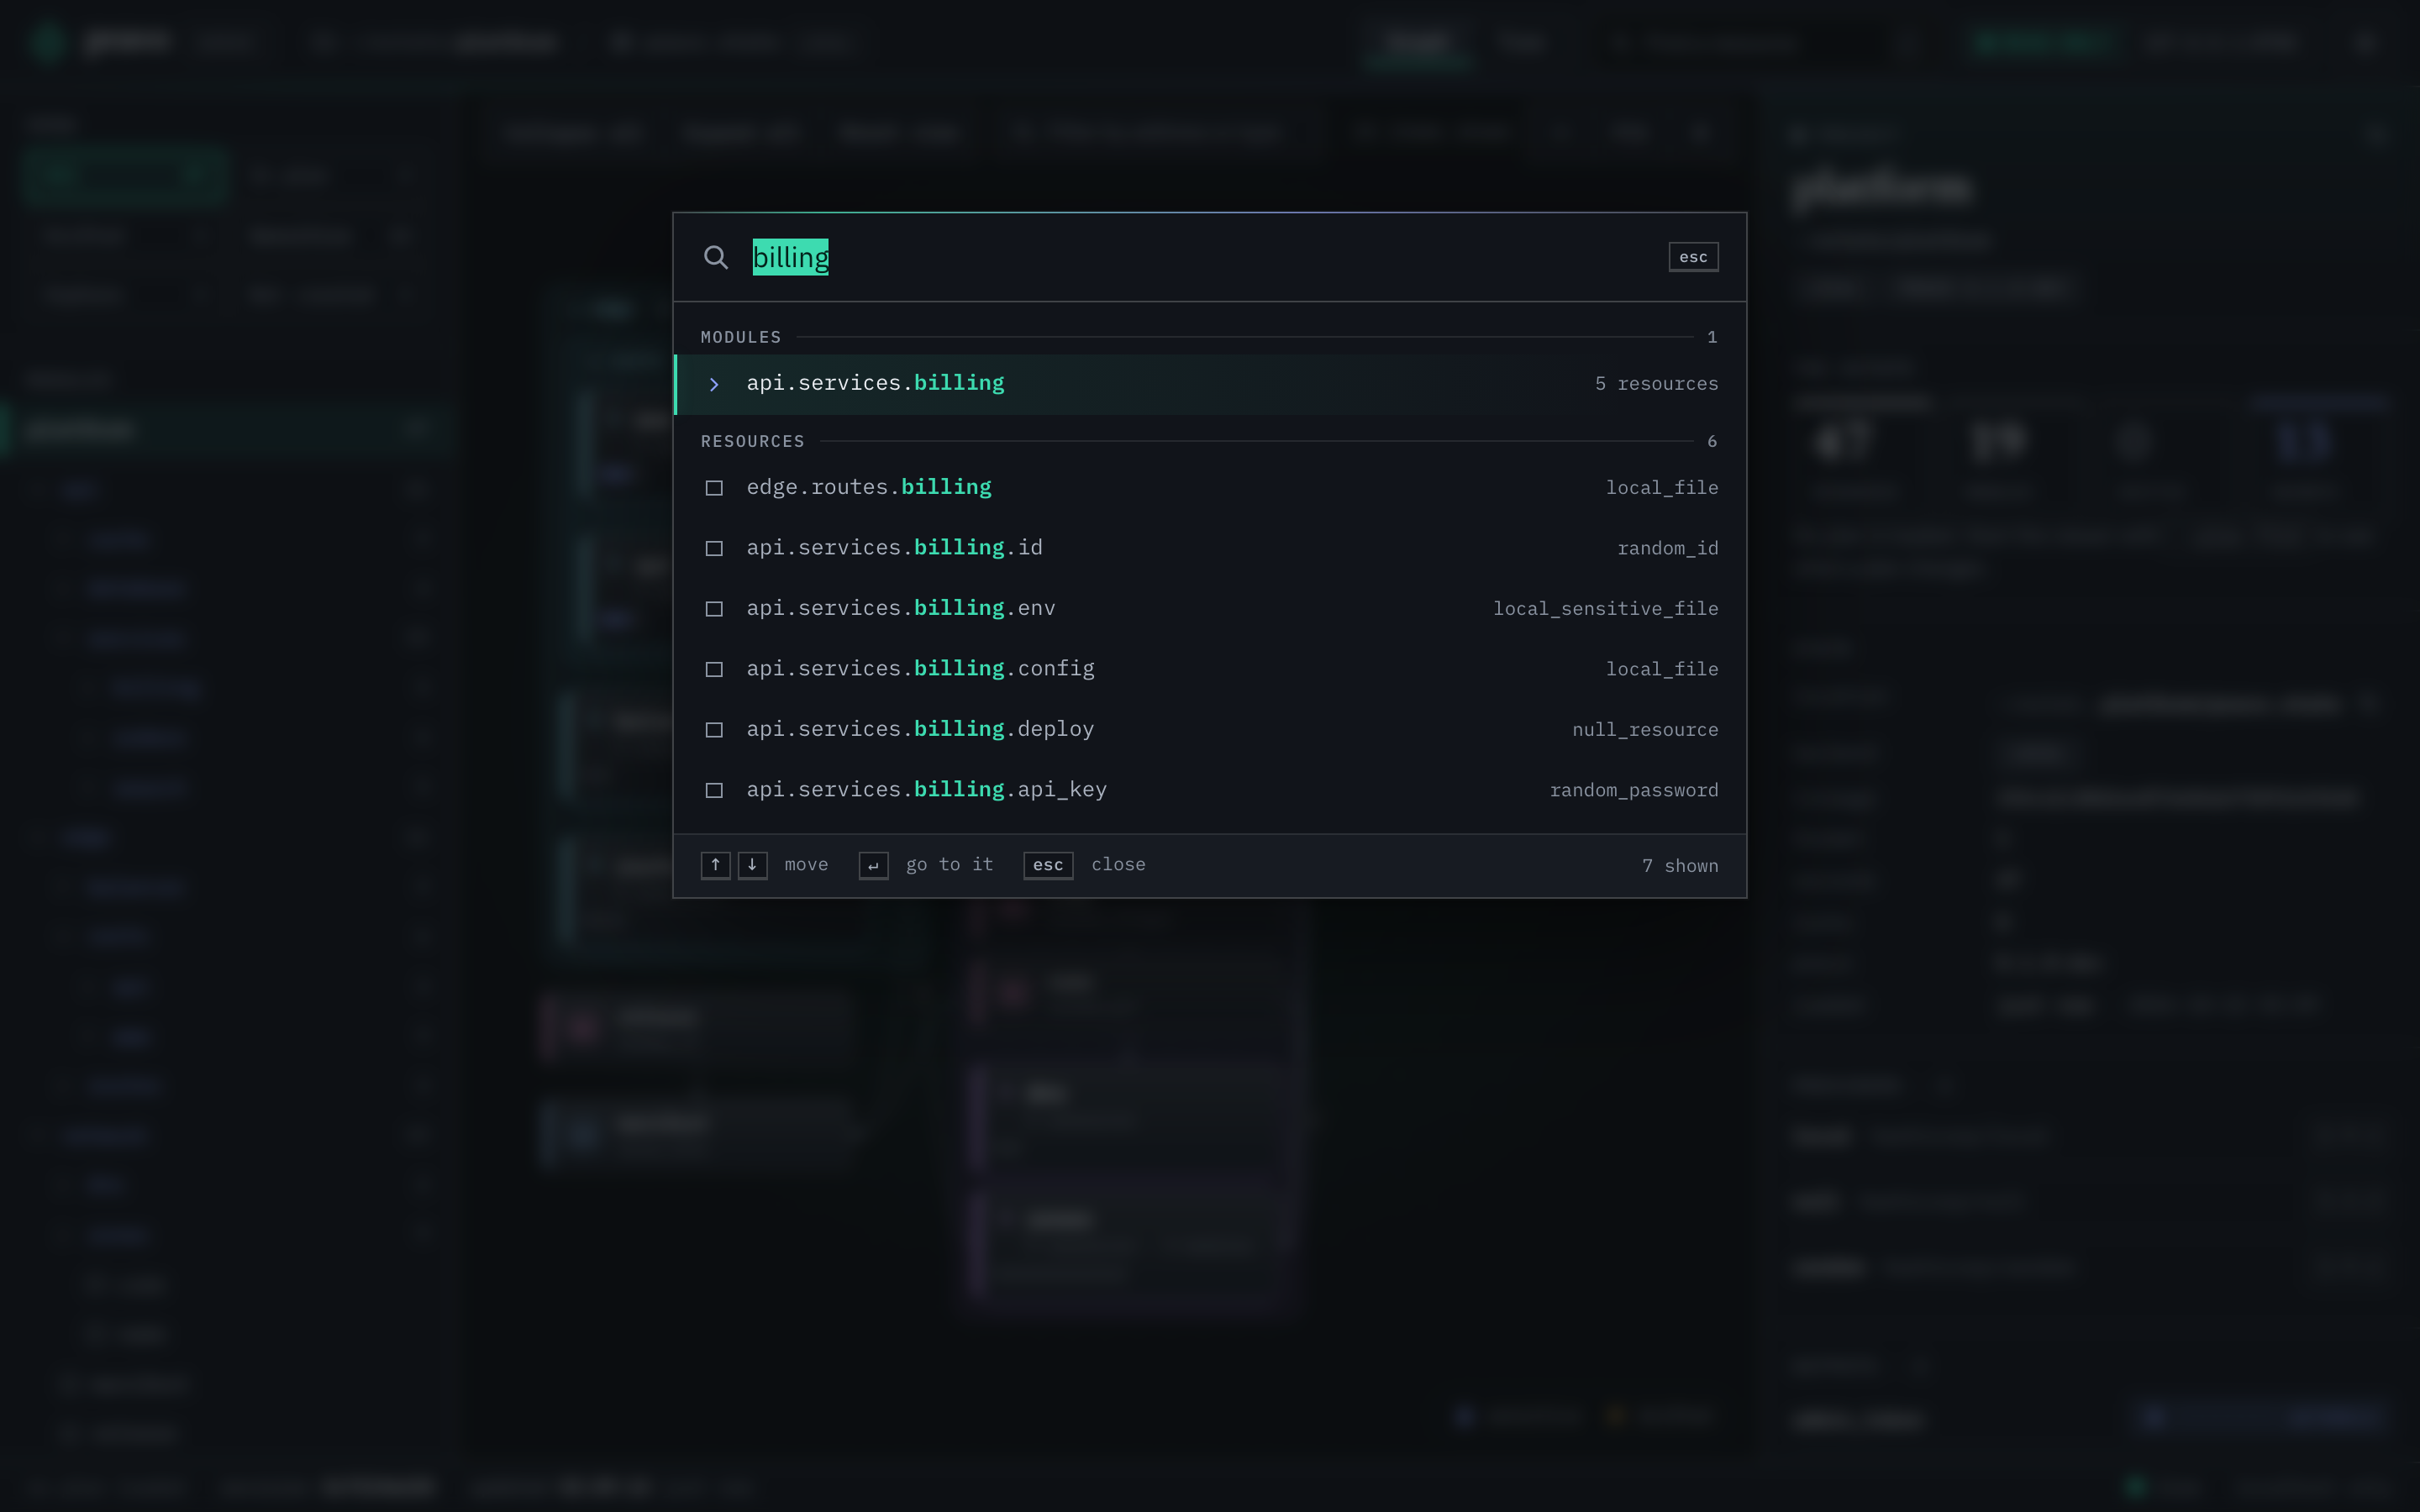Go to api.services.billing.api_key result

tap(1210, 790)
